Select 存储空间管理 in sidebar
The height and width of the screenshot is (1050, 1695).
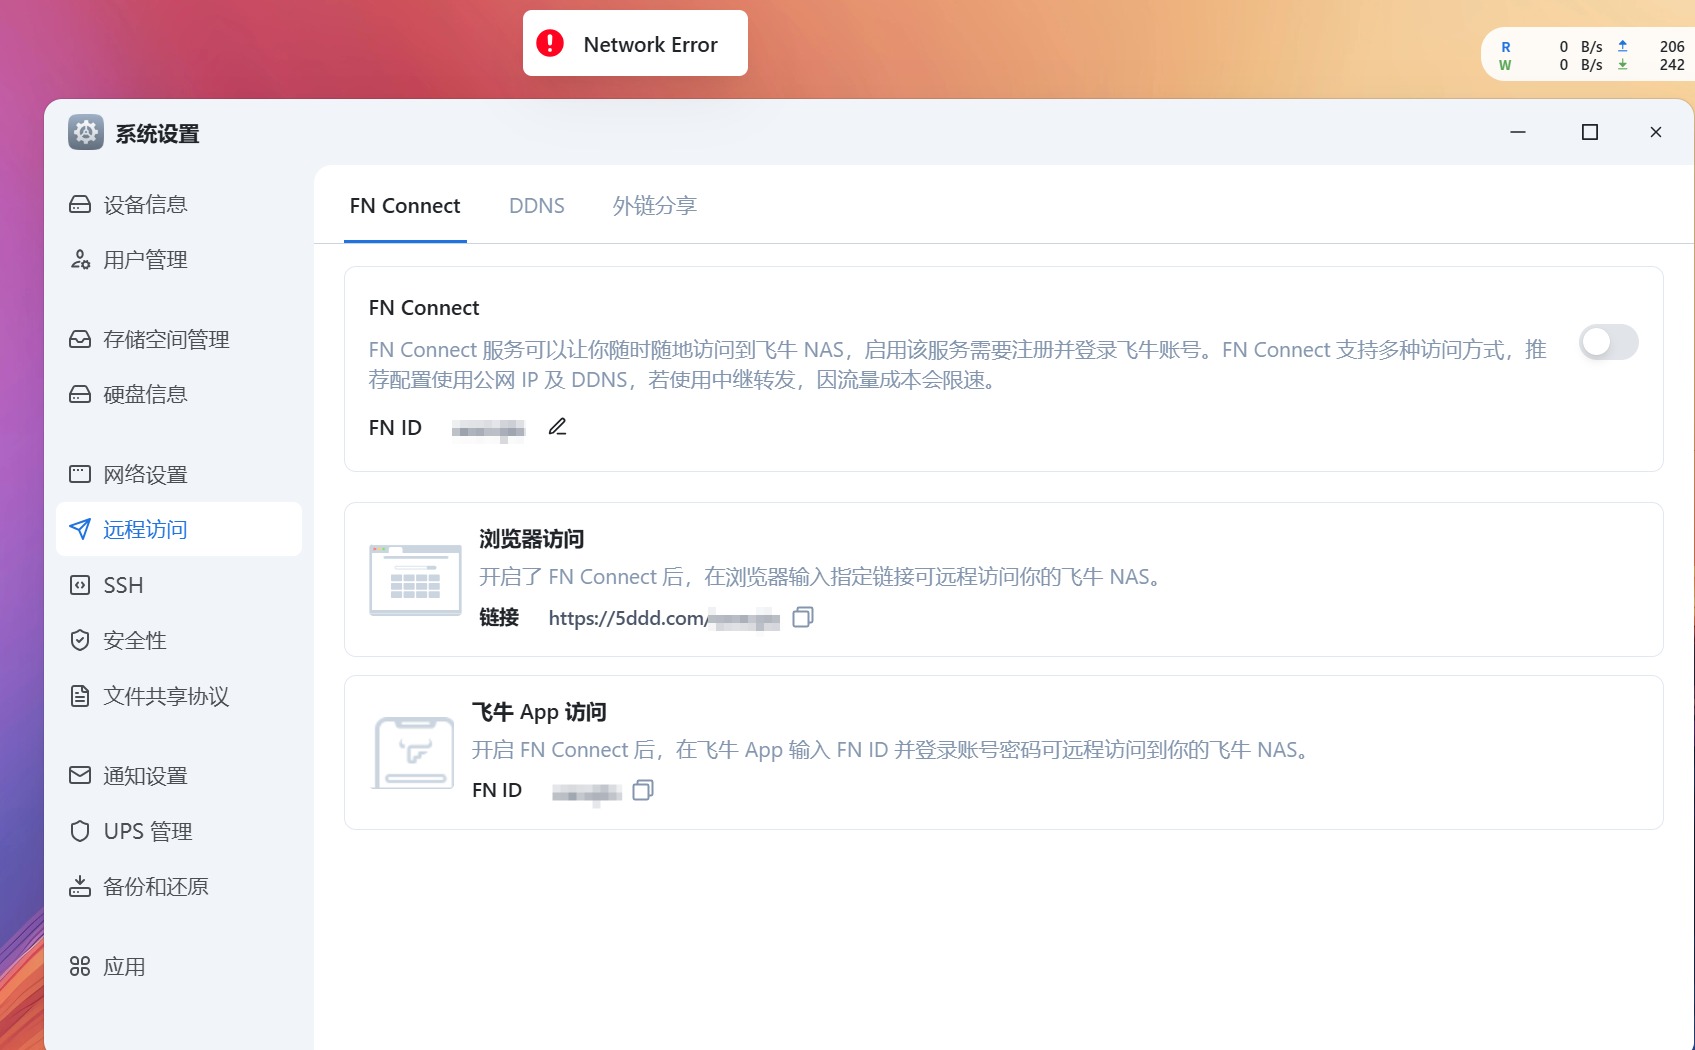tap(165, 339)
